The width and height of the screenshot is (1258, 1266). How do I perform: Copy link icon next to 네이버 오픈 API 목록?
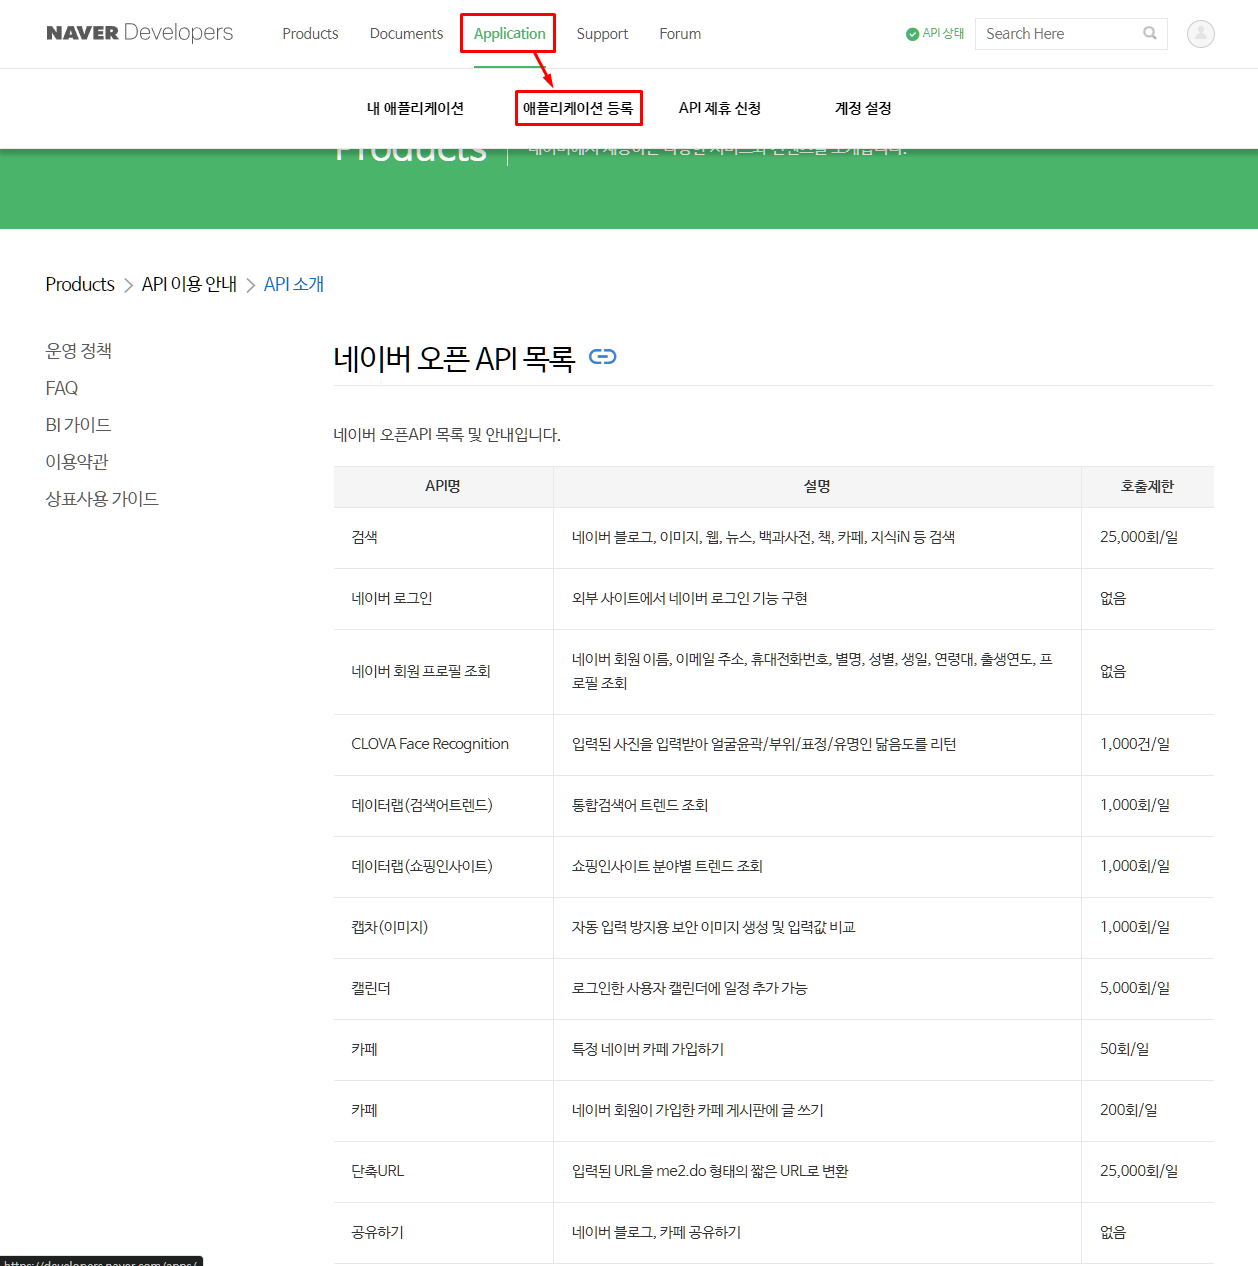click(x=602, y=357)
